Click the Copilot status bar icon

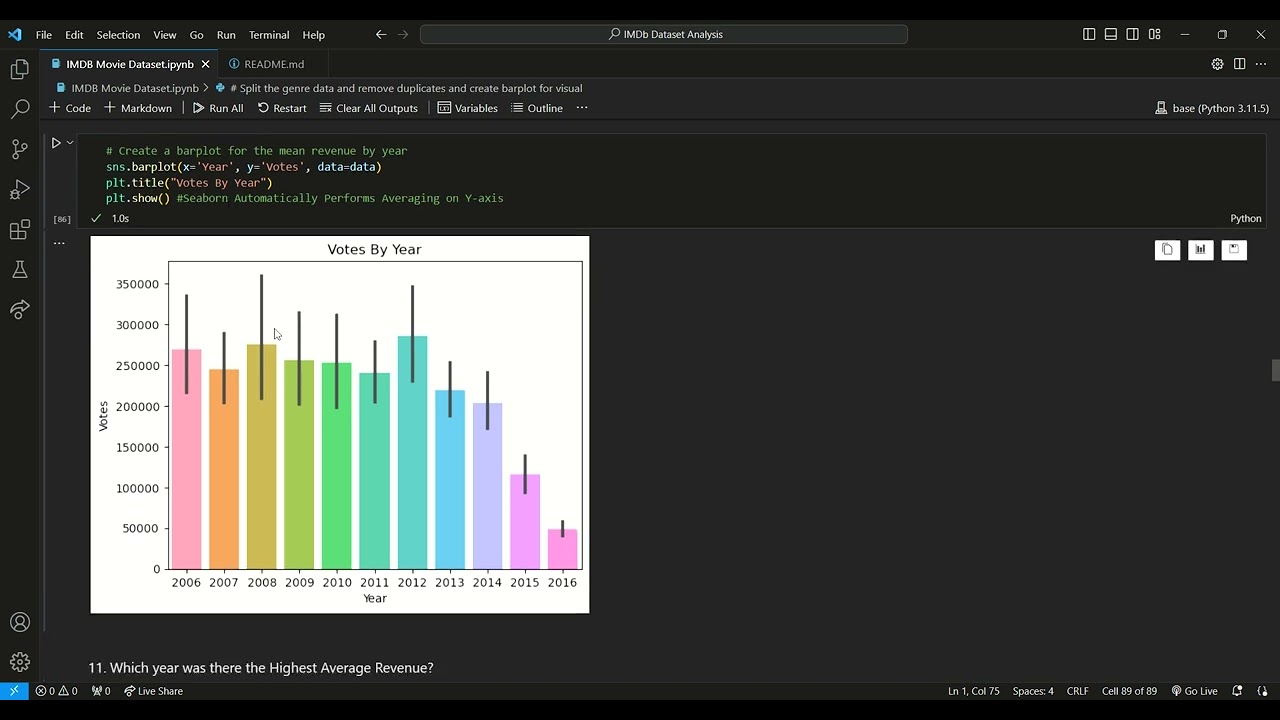point(1262,691)
